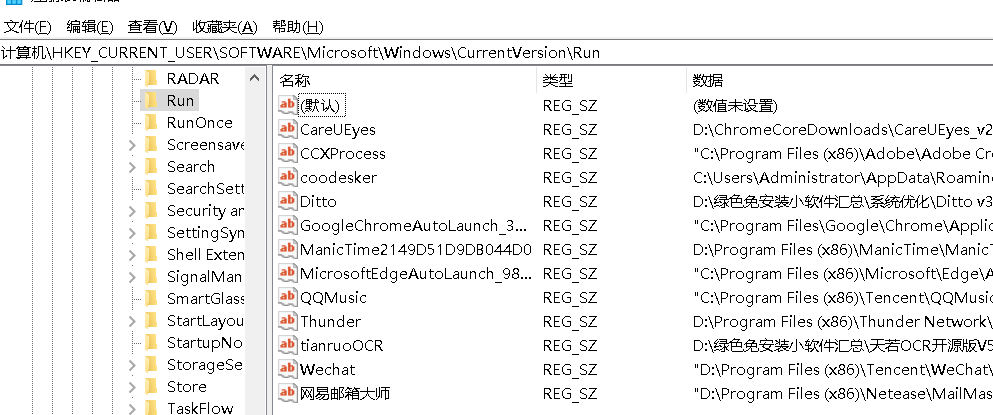This screenshot has width=993, height=415.
Task: Expand the Shell Exten key chevron
Action: point(132,255)
